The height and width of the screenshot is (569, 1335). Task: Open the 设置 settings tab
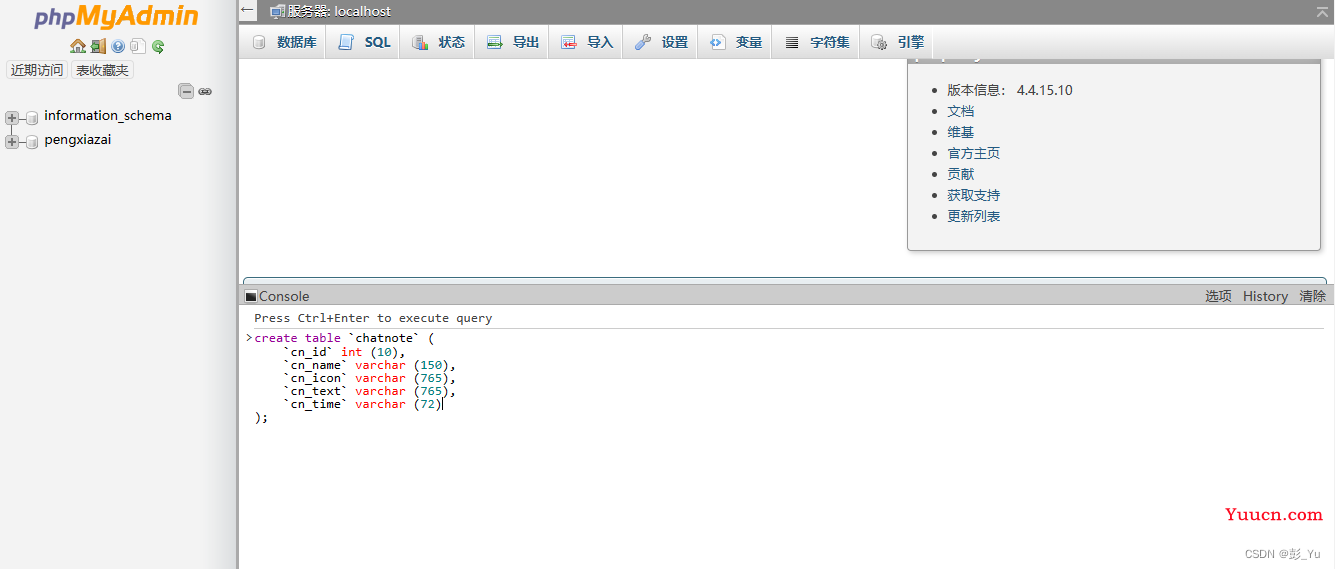pyautogui.click(x=661, y=42)
